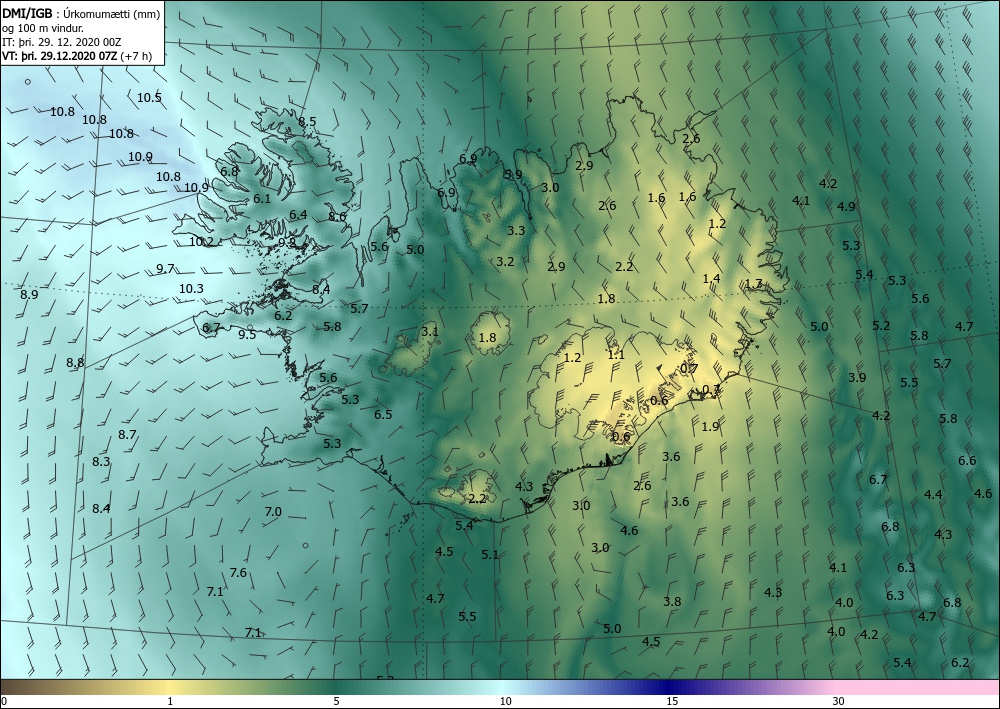Click the 5.2 value label
This screenshot has width=1000, height=709.
[881, 325]
